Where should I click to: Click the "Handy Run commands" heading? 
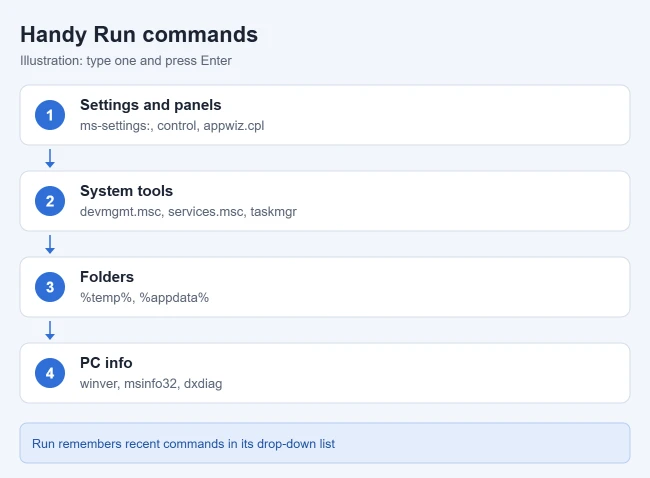tap(139, 34)
